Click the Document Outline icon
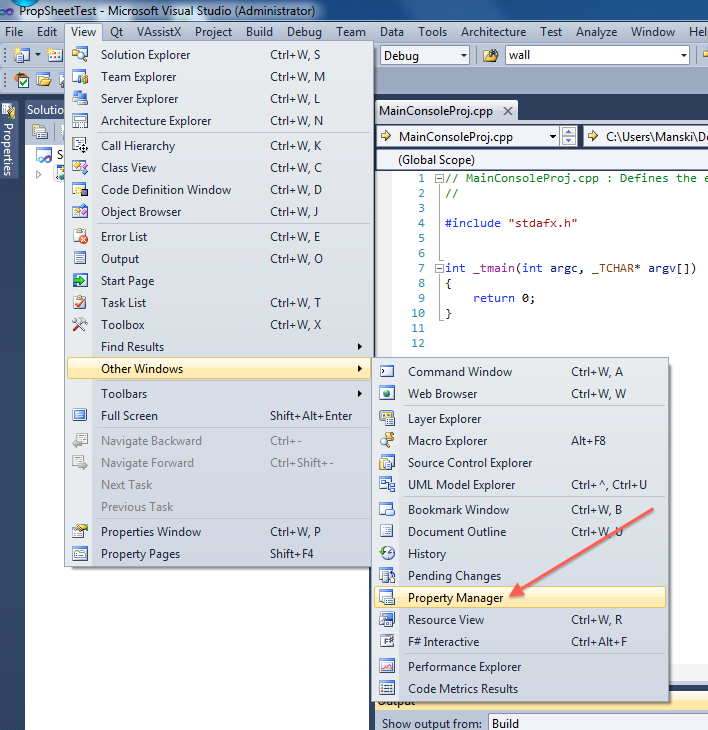Image resolution: width=708 pixels, height=730 pixels. coord(387,531)
